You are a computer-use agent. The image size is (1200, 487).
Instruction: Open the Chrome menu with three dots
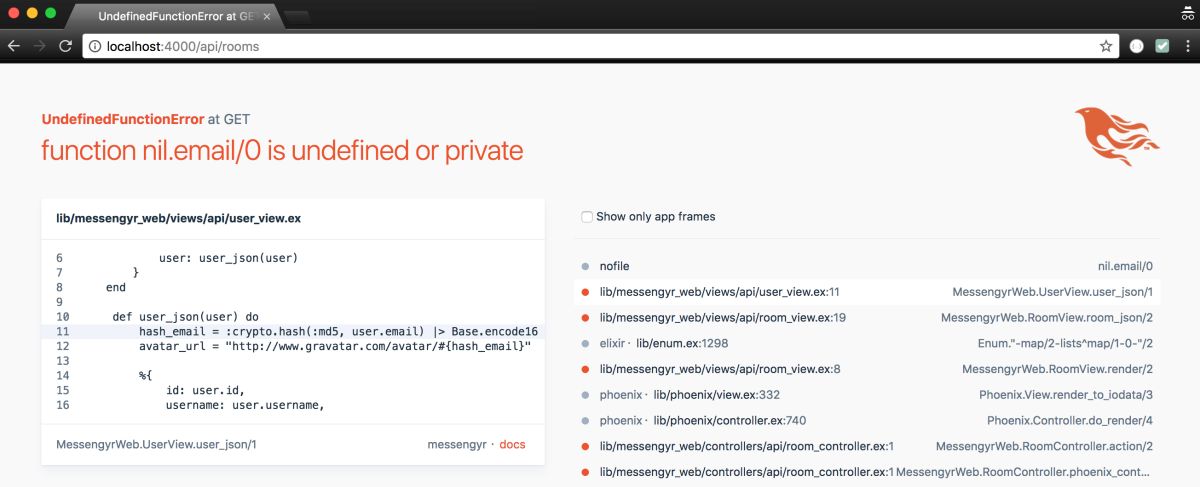(x=1188, y=46)
